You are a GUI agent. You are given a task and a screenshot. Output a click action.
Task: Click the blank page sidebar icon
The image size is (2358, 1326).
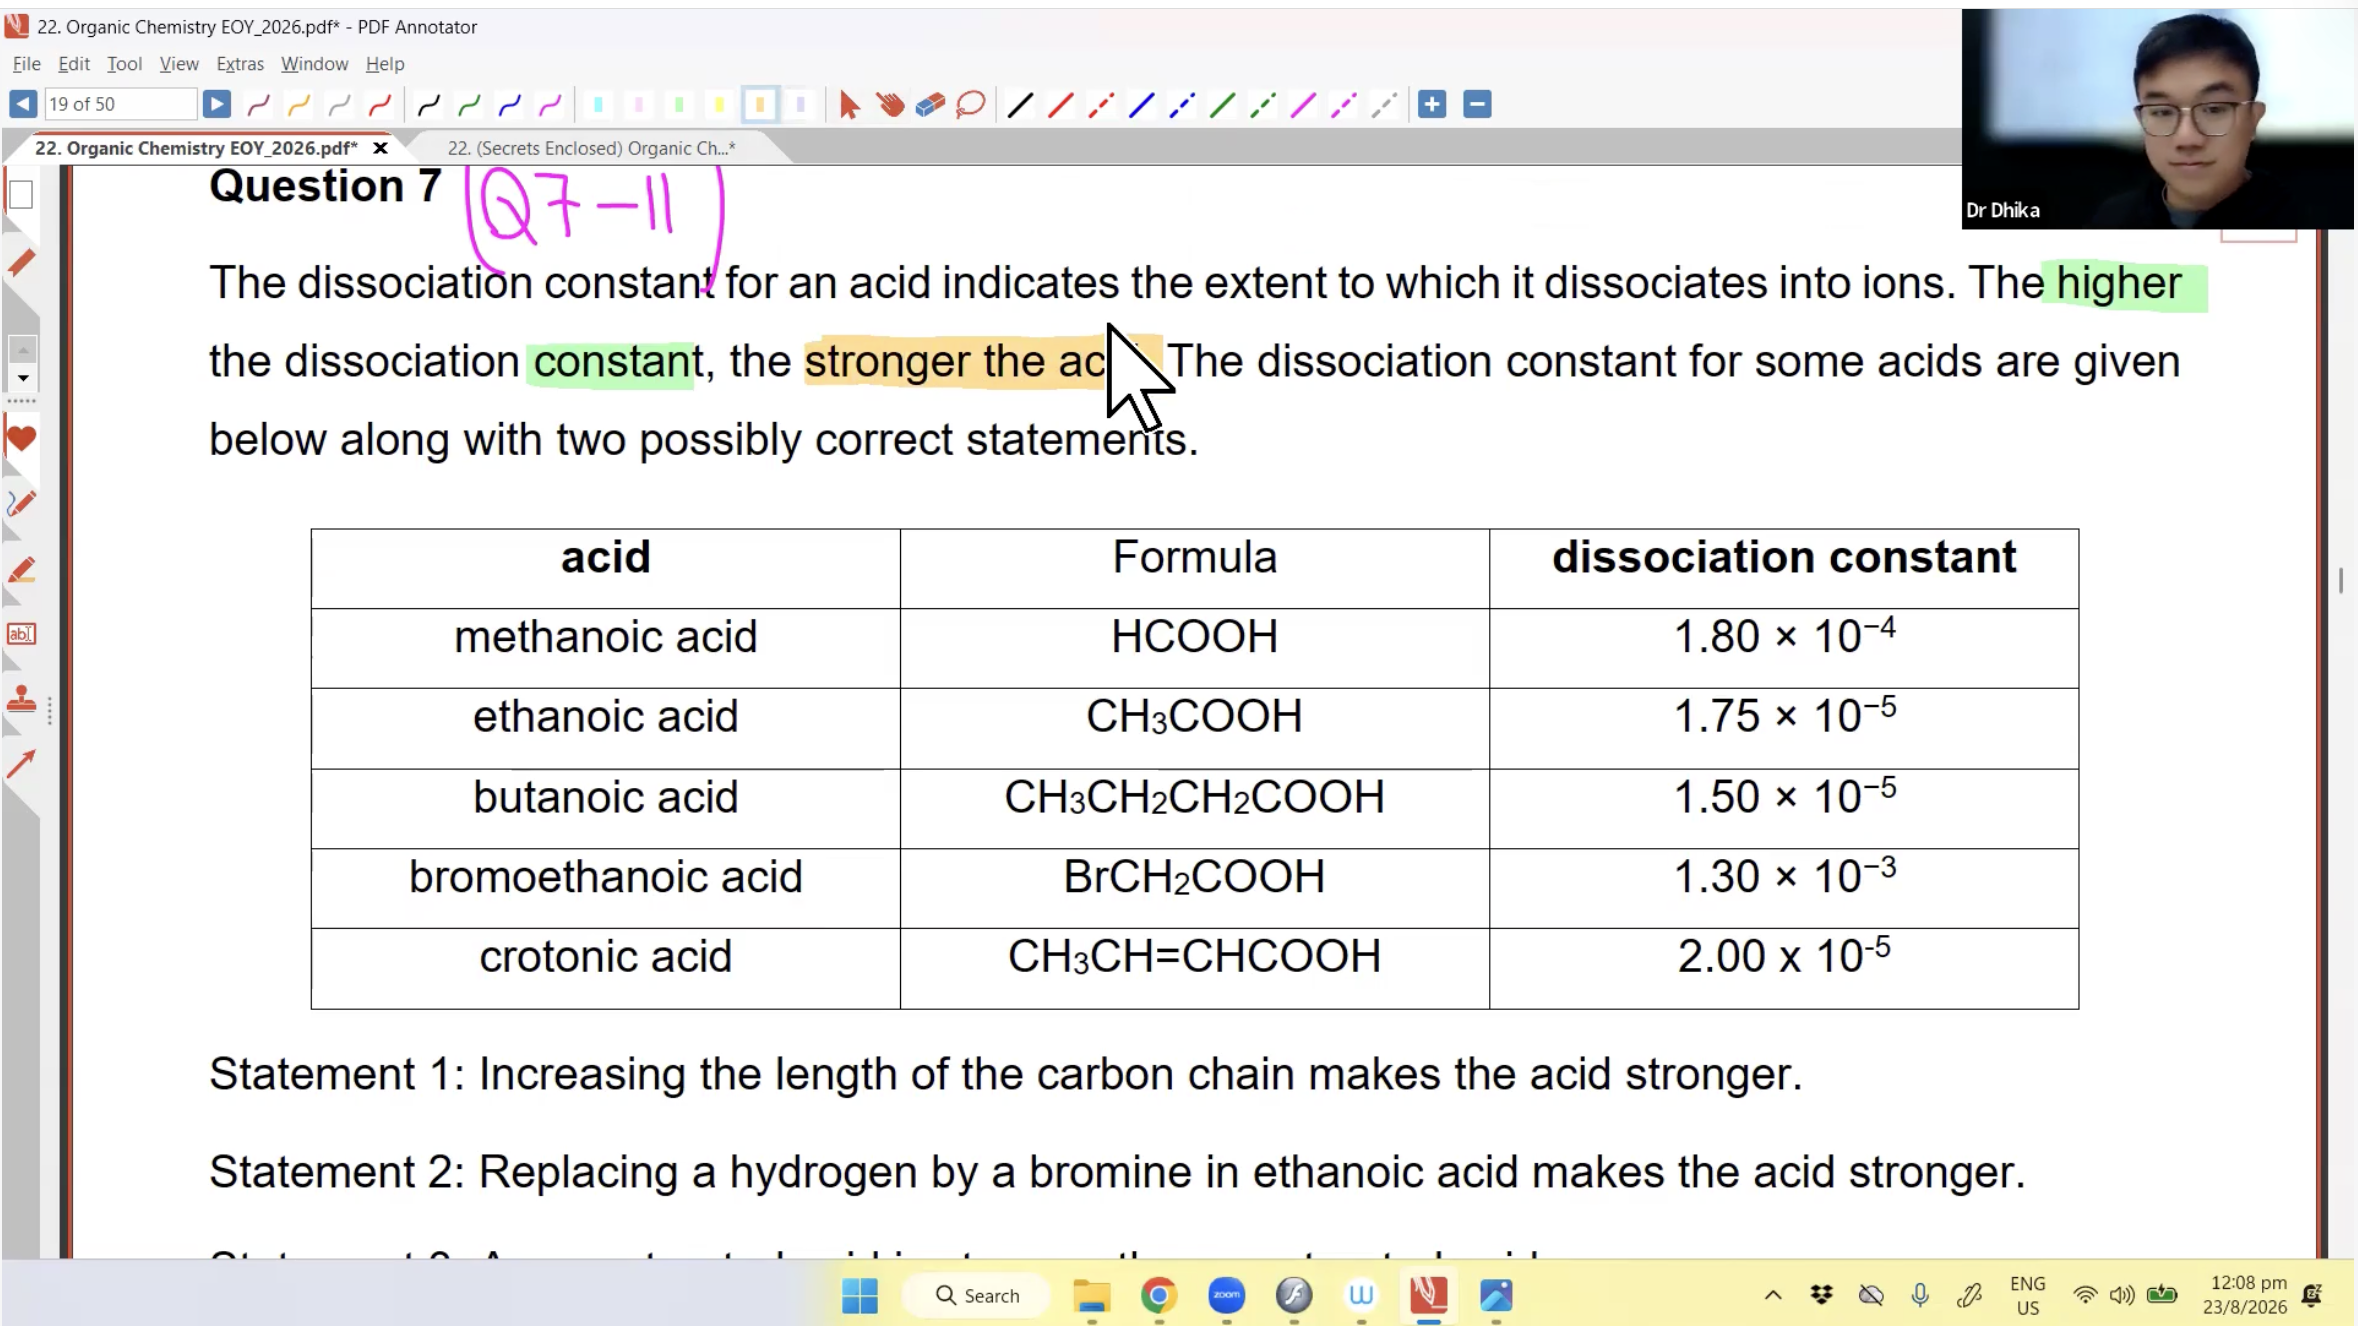point(21,194)
